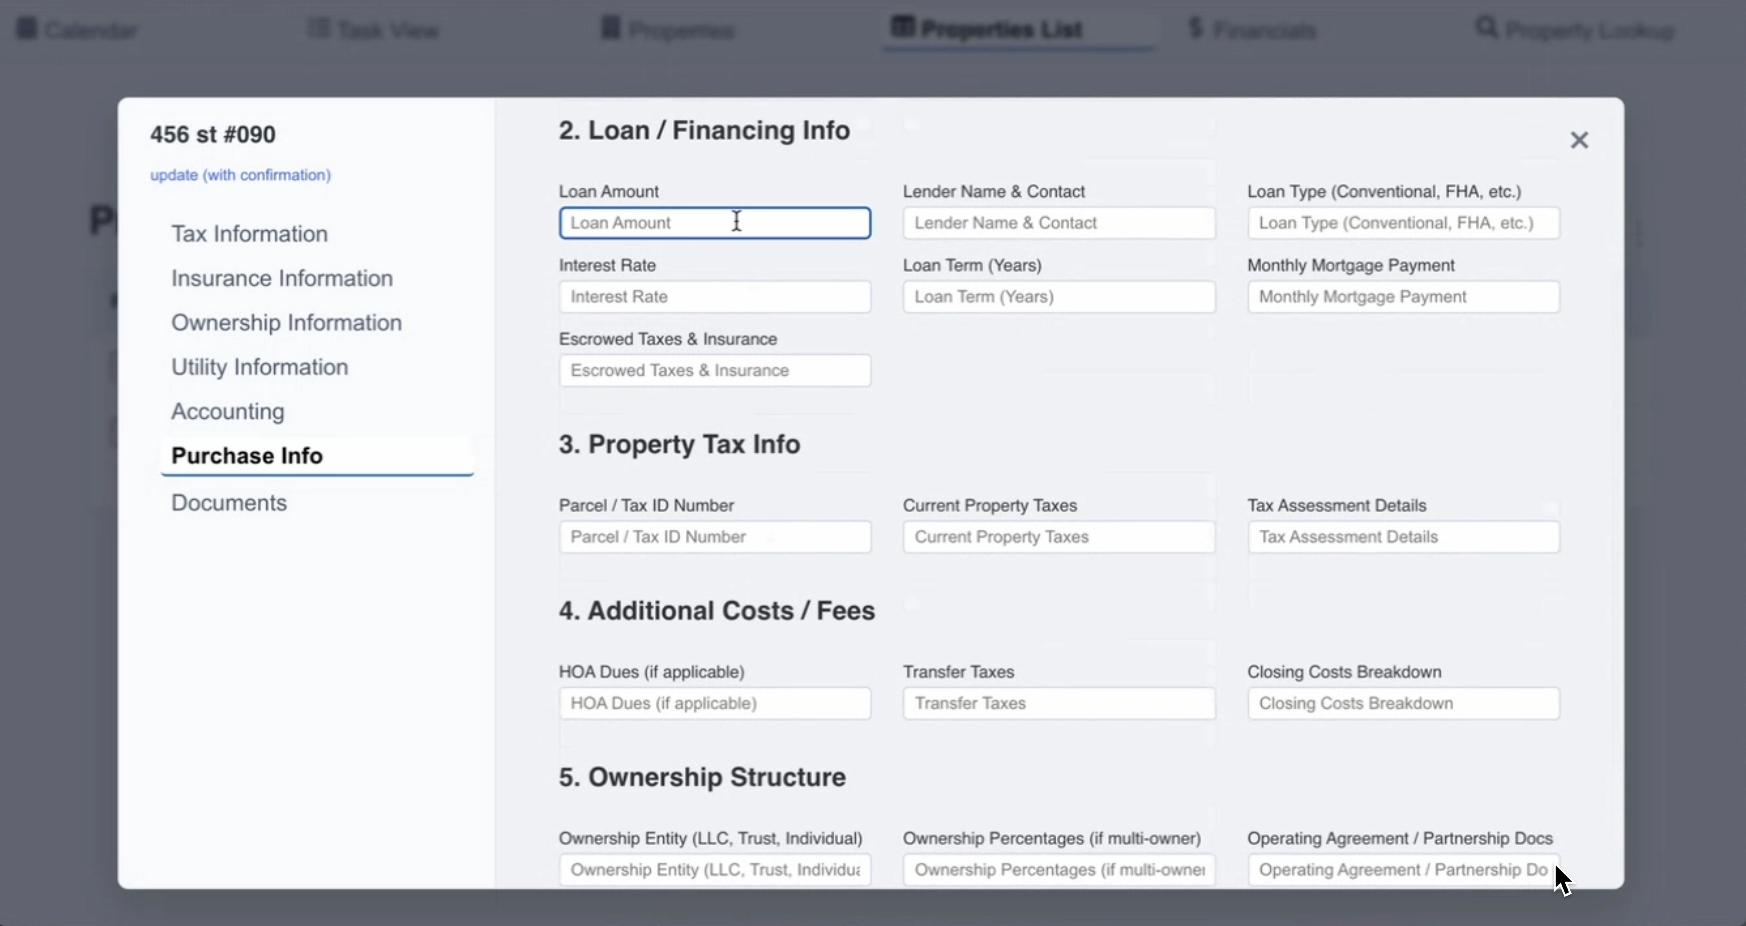Click the Ownership Percentages input field
Screen dimensions: 1746x926
pyautogui.click(x=1059, y=870)
